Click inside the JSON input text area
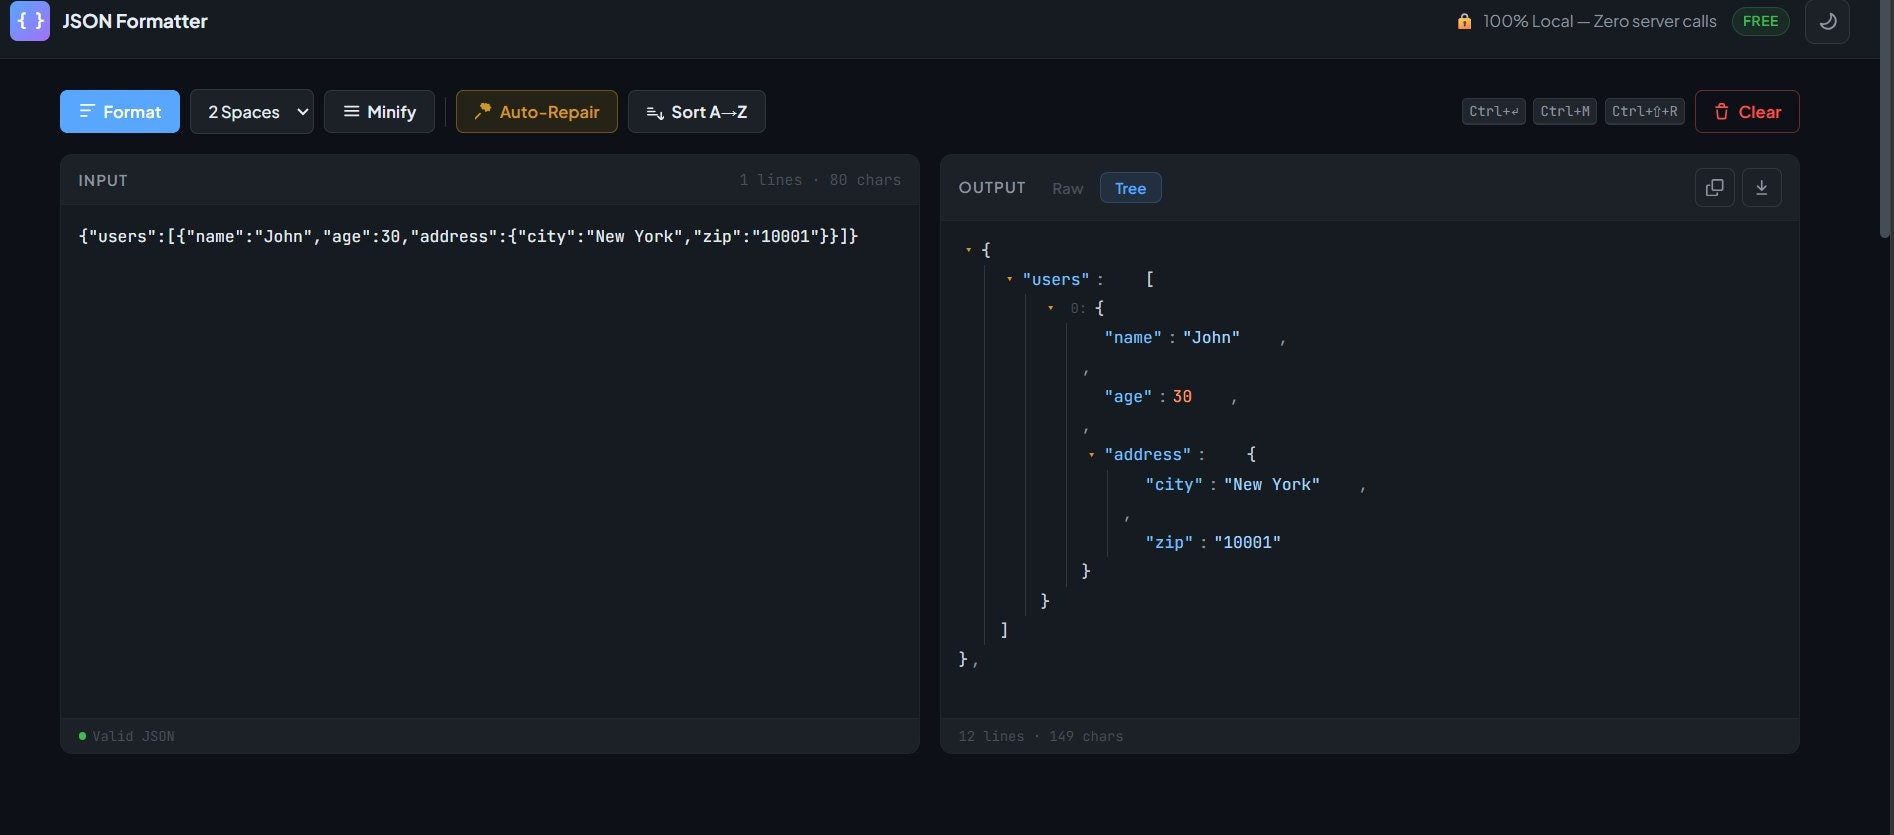Viewport: 1894px width, 835px height. pyautogui.click(x=490, y=461)
